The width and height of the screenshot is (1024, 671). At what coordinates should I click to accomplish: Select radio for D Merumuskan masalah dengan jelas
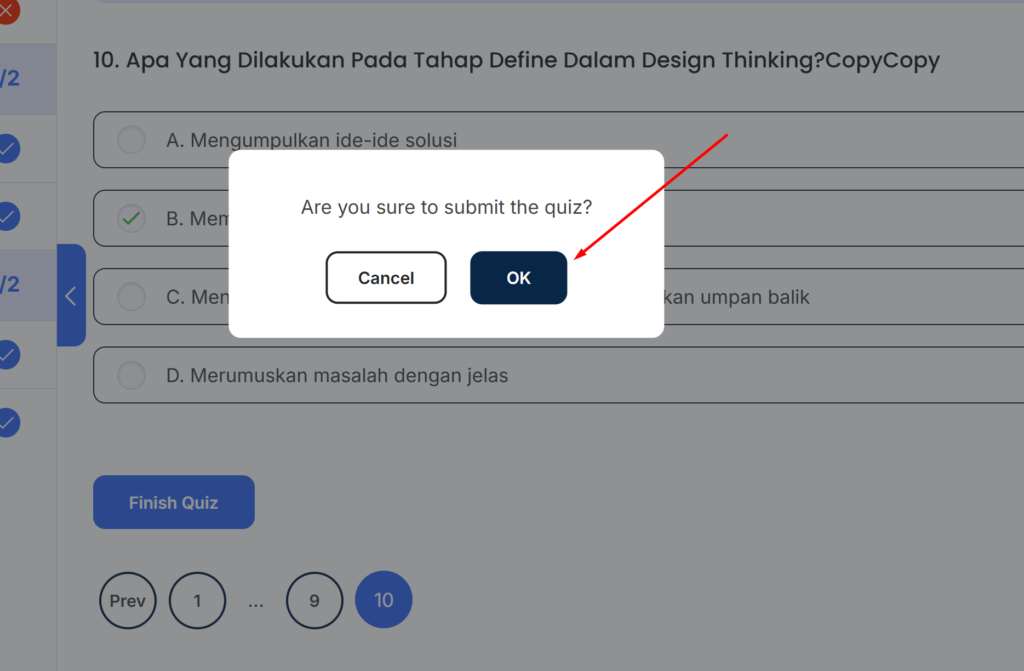(131, 375)
